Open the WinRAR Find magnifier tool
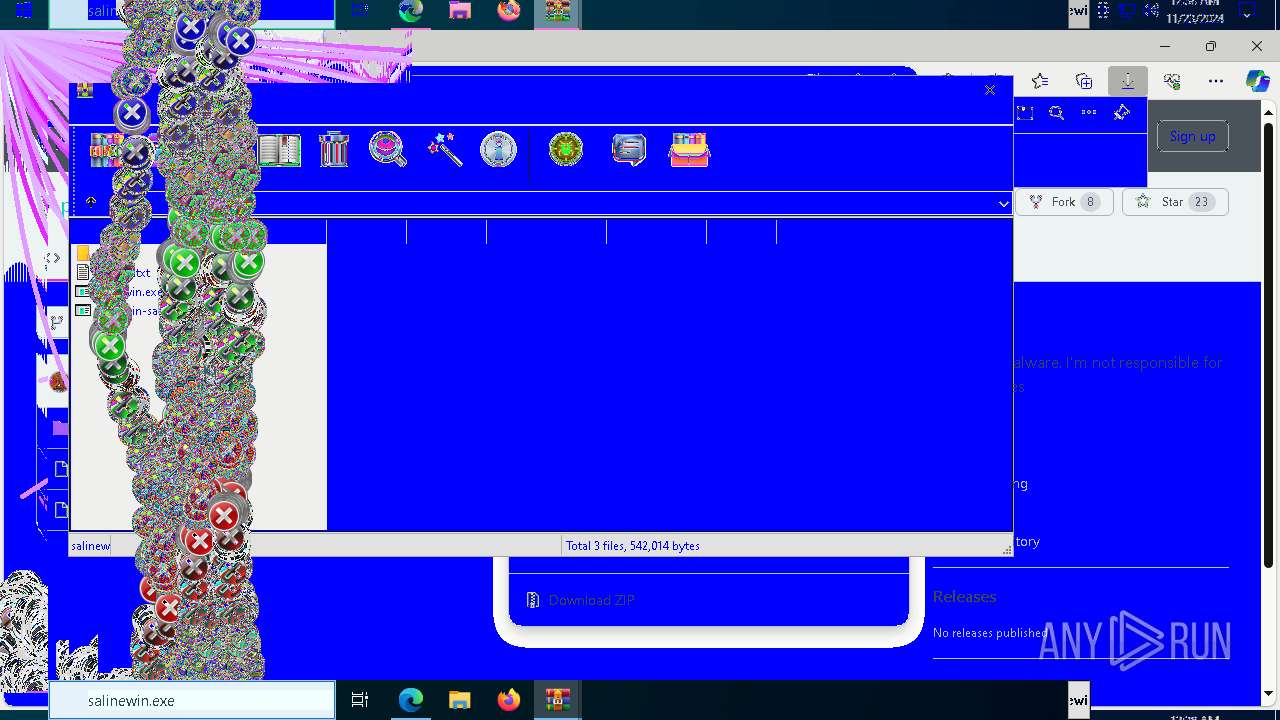Image resolution: width=1280 pixels, height=720 pixels. click(x=388, y=150)
